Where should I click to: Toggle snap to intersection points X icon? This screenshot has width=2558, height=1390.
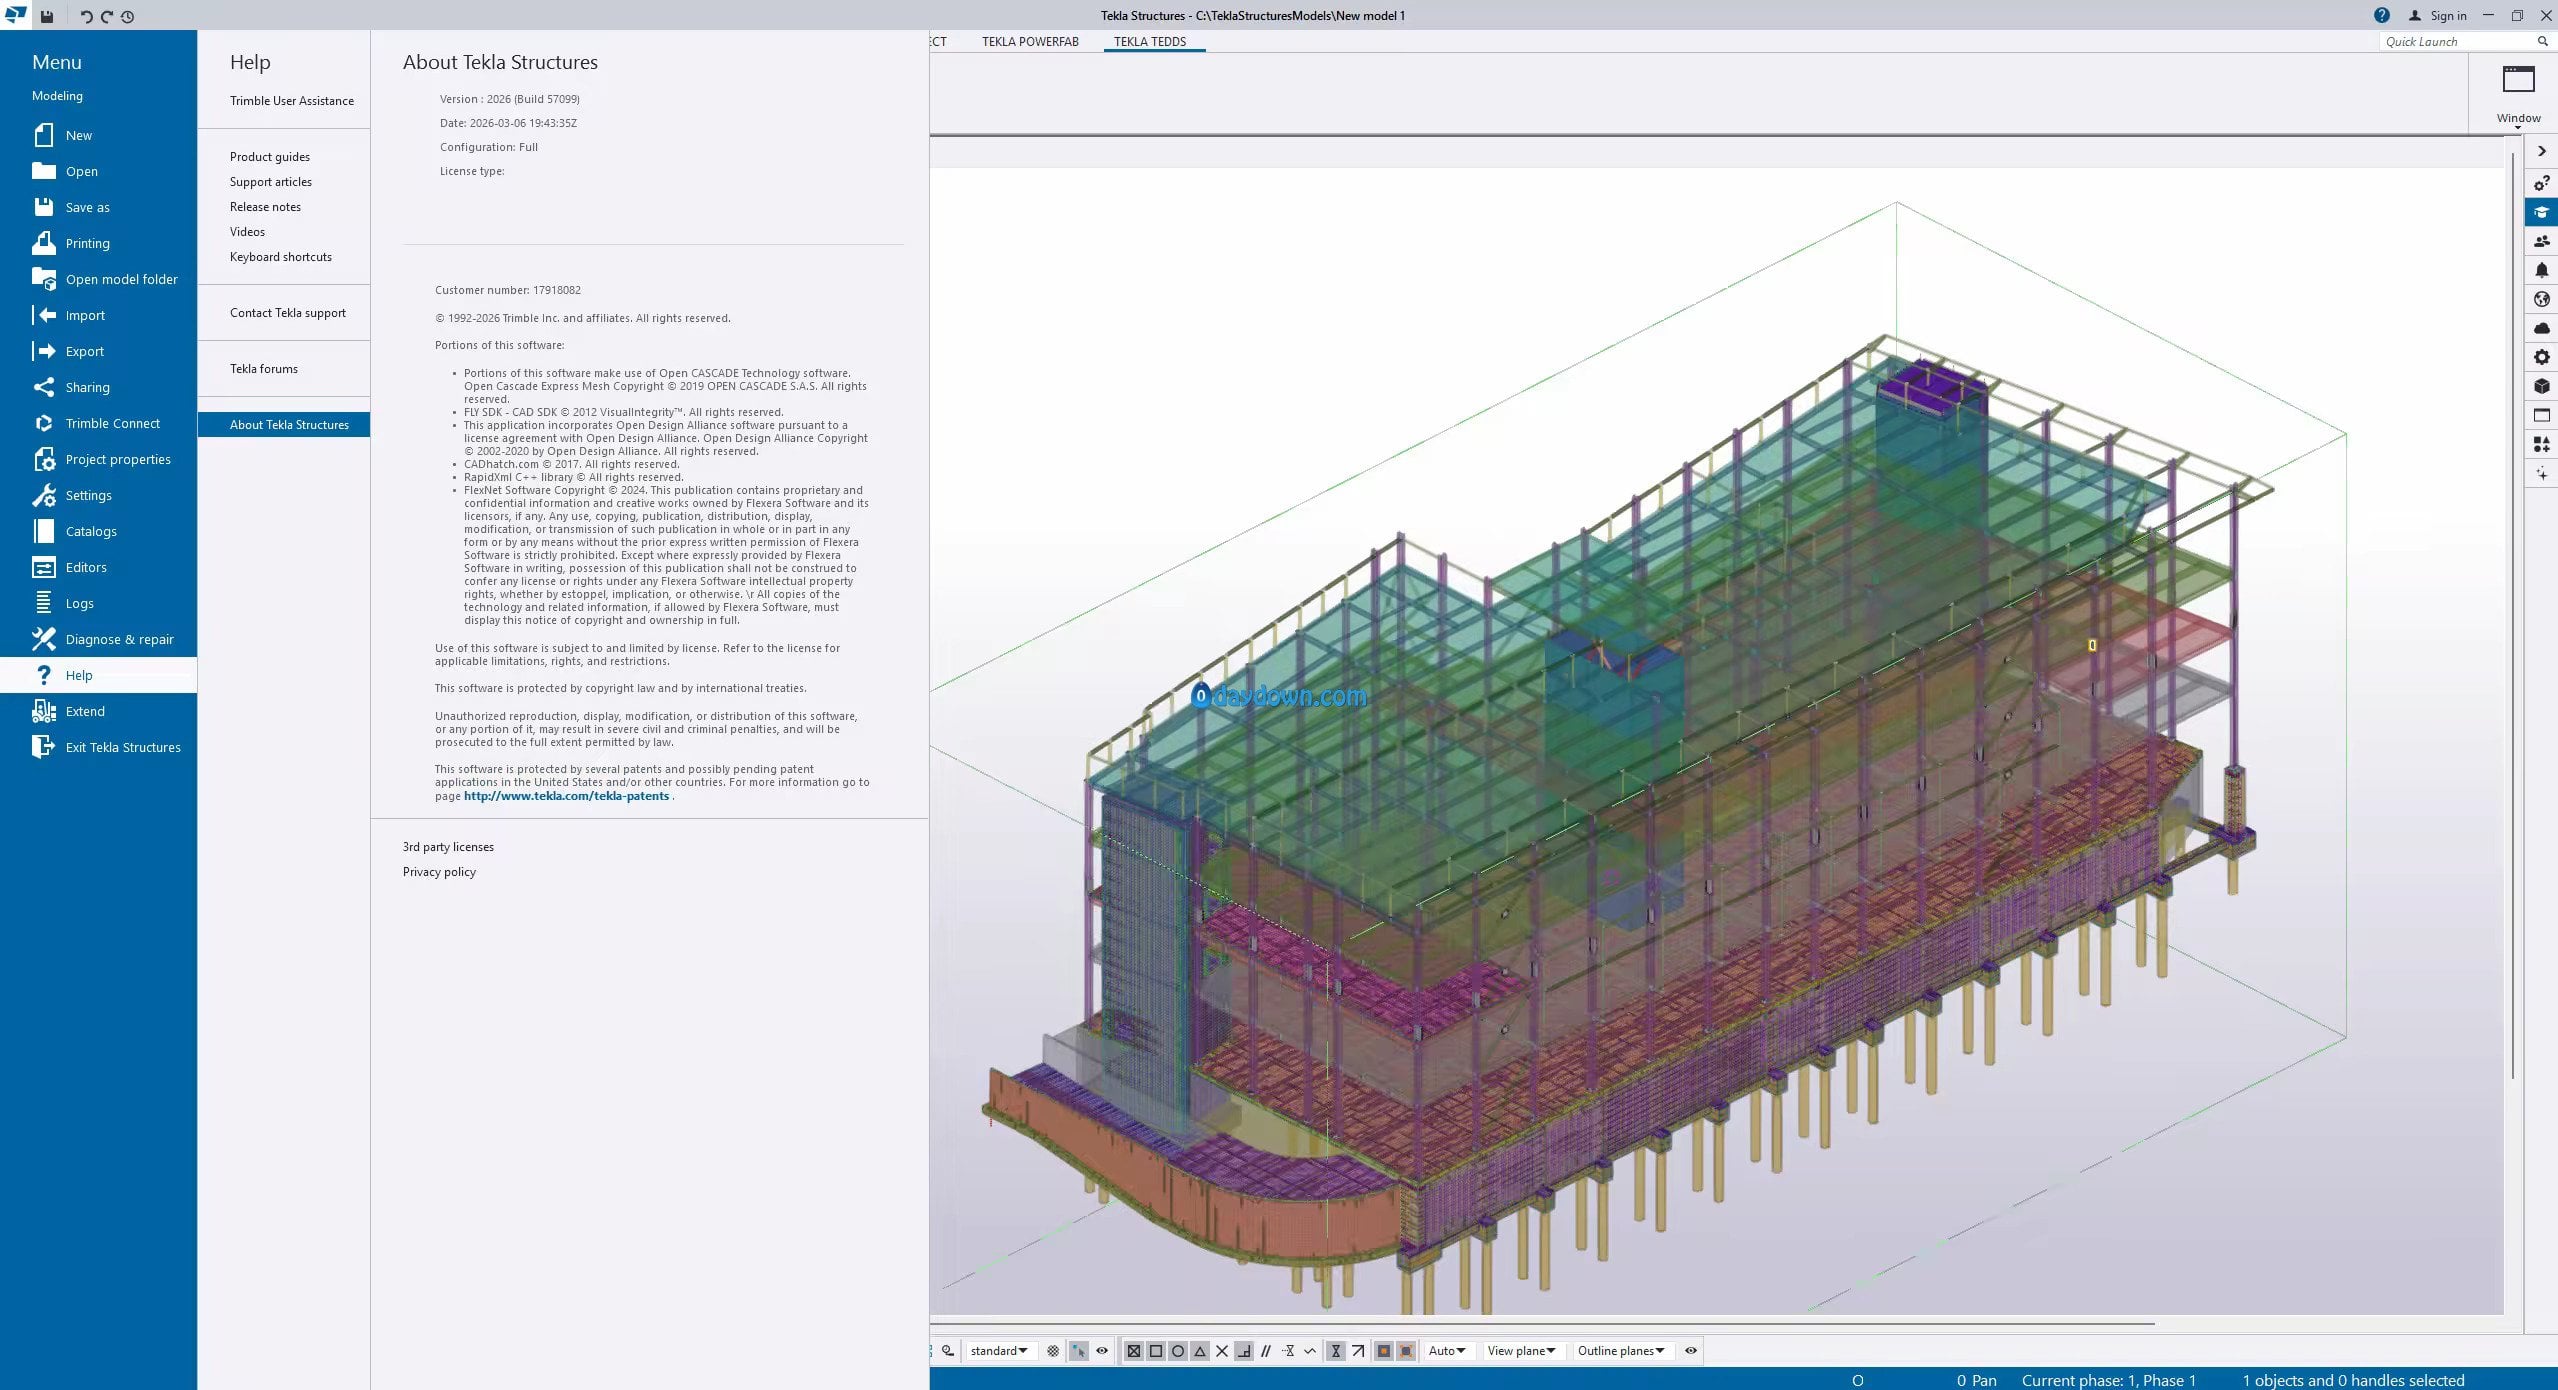point(1222,1351)
